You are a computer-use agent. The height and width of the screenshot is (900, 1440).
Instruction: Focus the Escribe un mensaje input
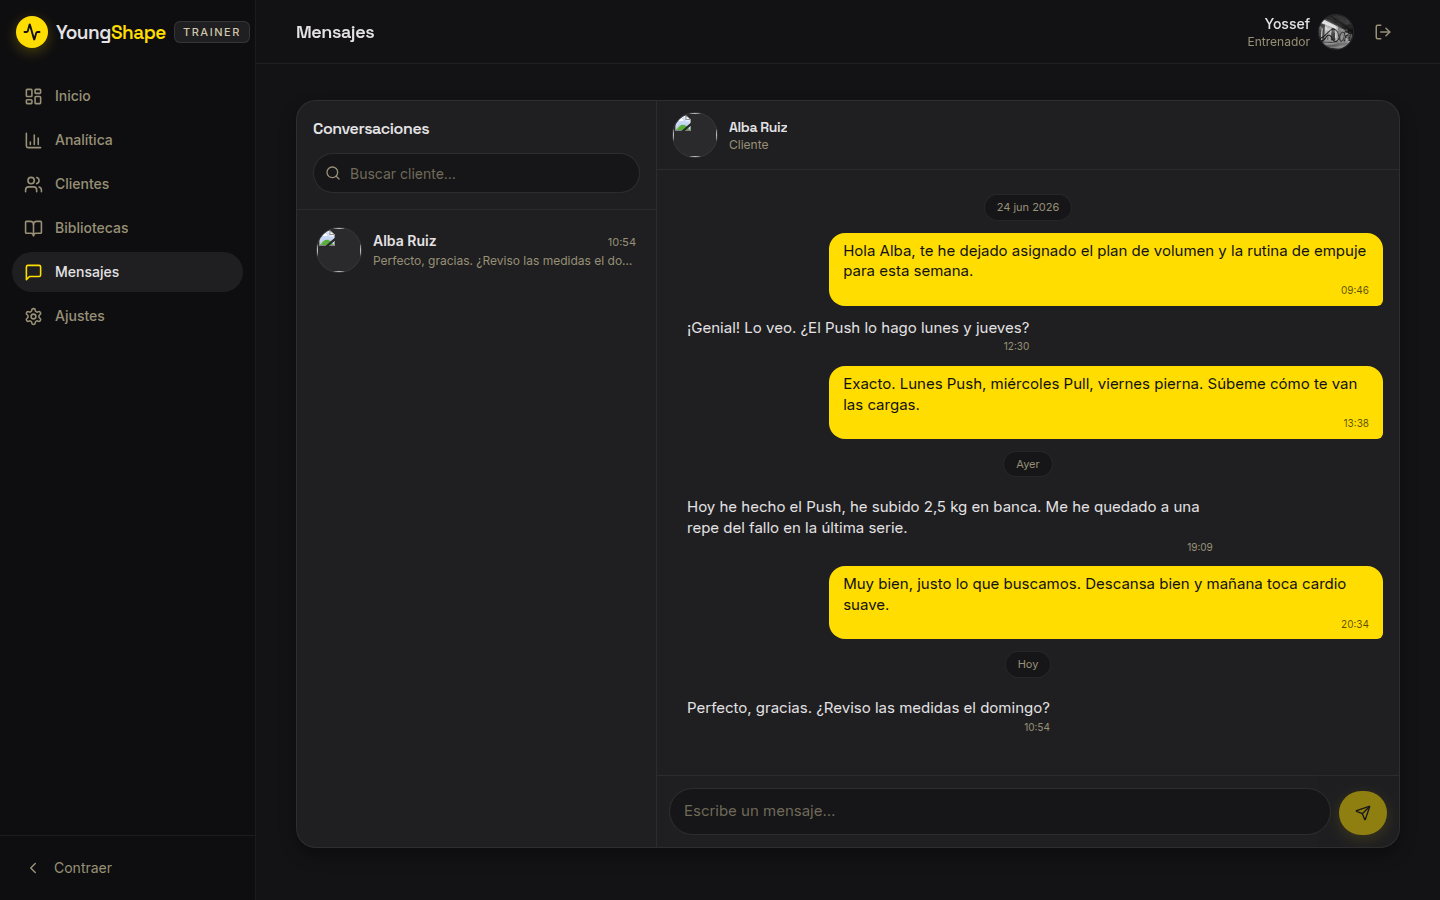pos(999,811)
